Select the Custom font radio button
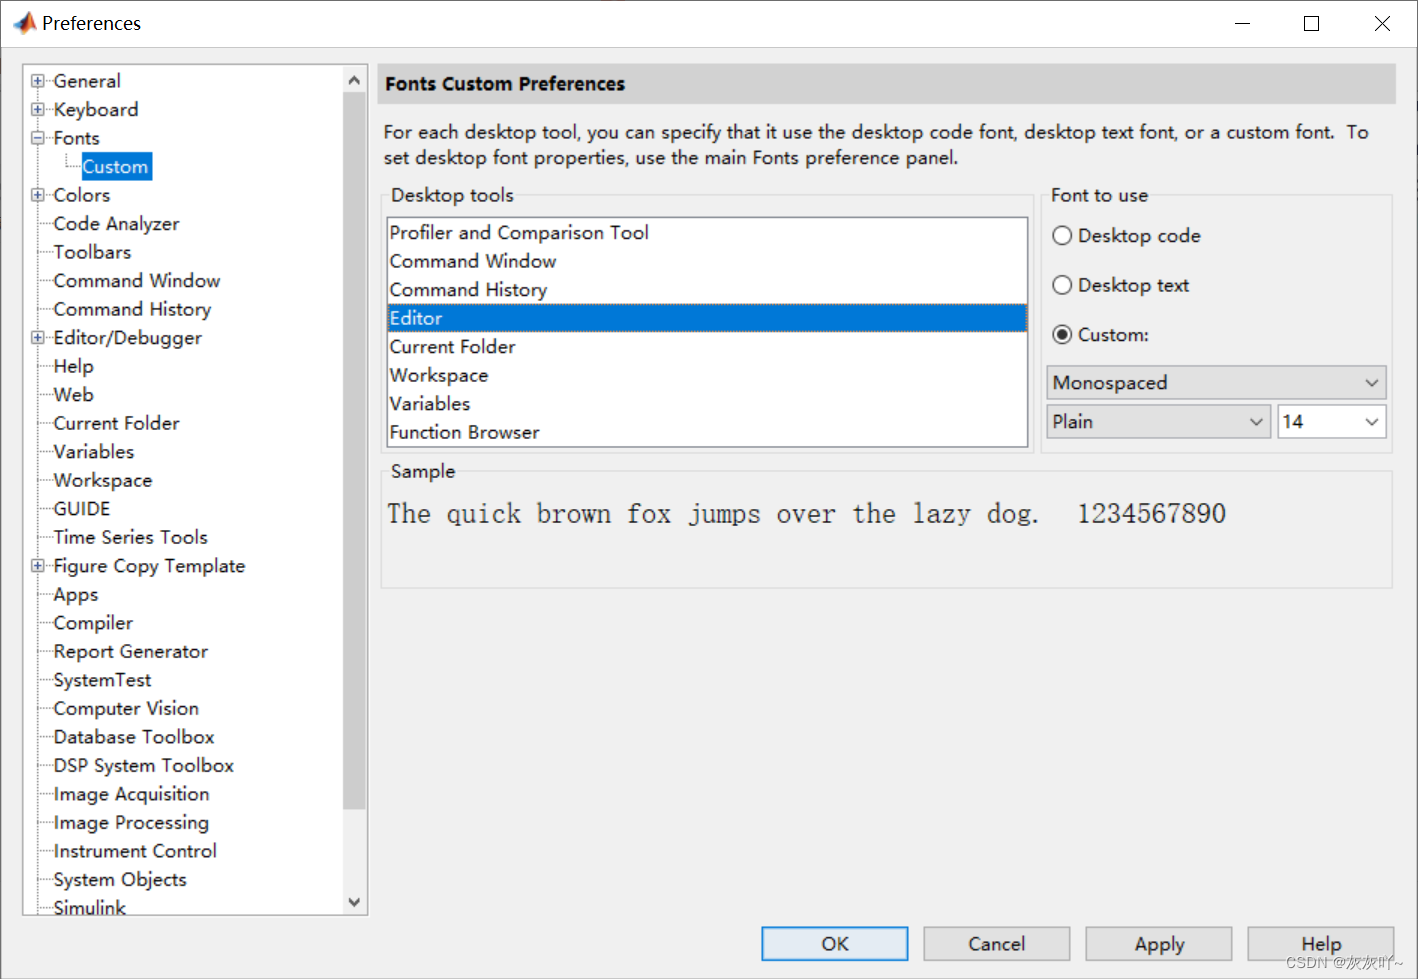The height and width of the screenshot is (979, 1418). [x=1062, y=335]
